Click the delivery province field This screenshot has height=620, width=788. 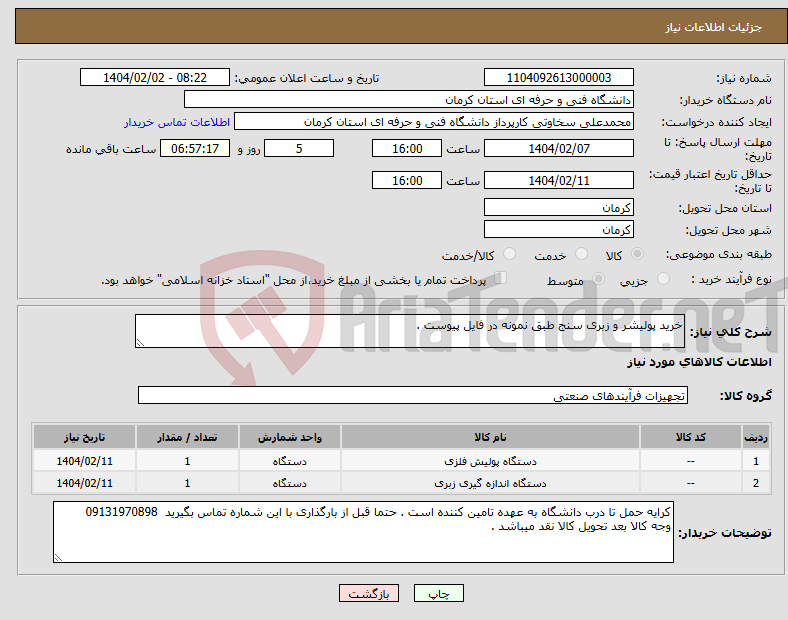(x=559, y=207)
